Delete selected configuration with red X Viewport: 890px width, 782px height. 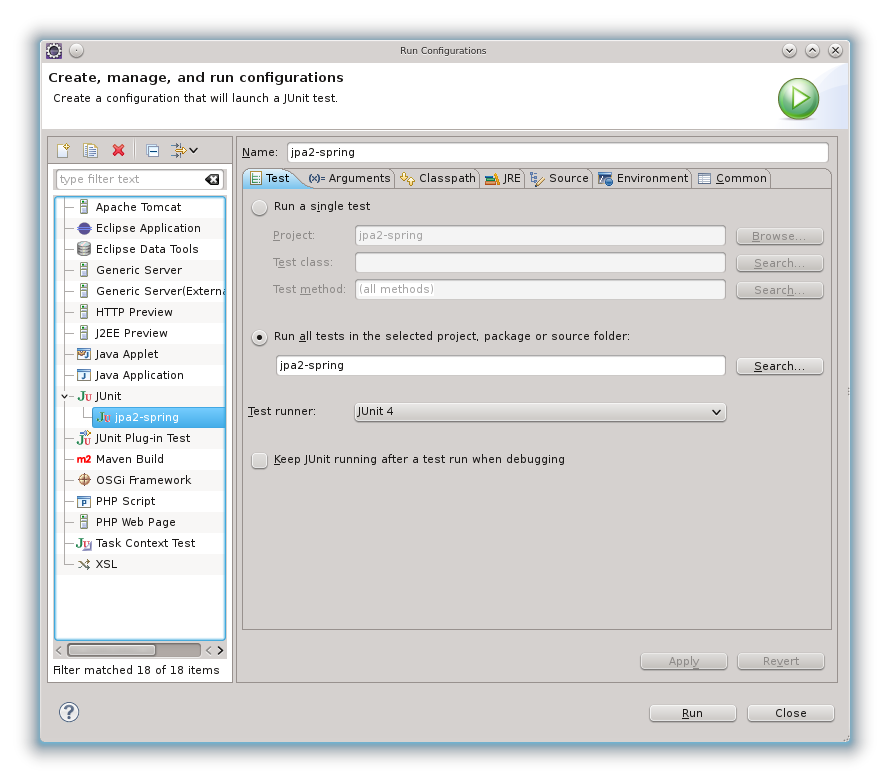118,150
